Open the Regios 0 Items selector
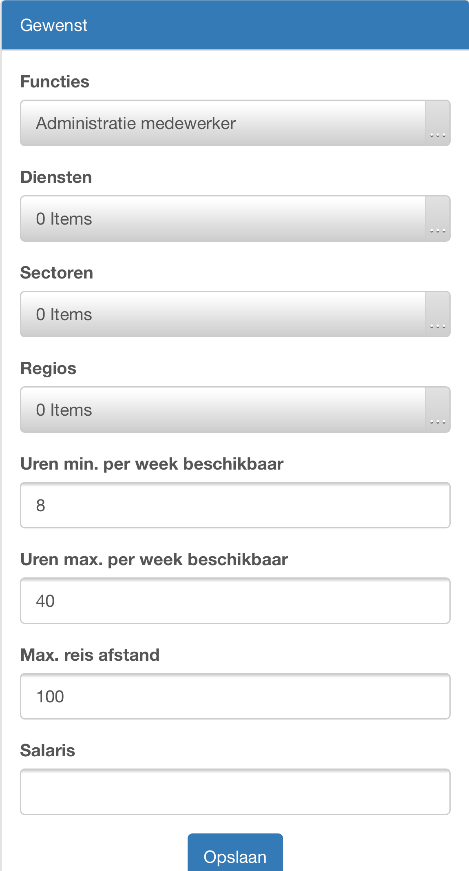Screen dimensions: 469x871 tap(223, 410)
